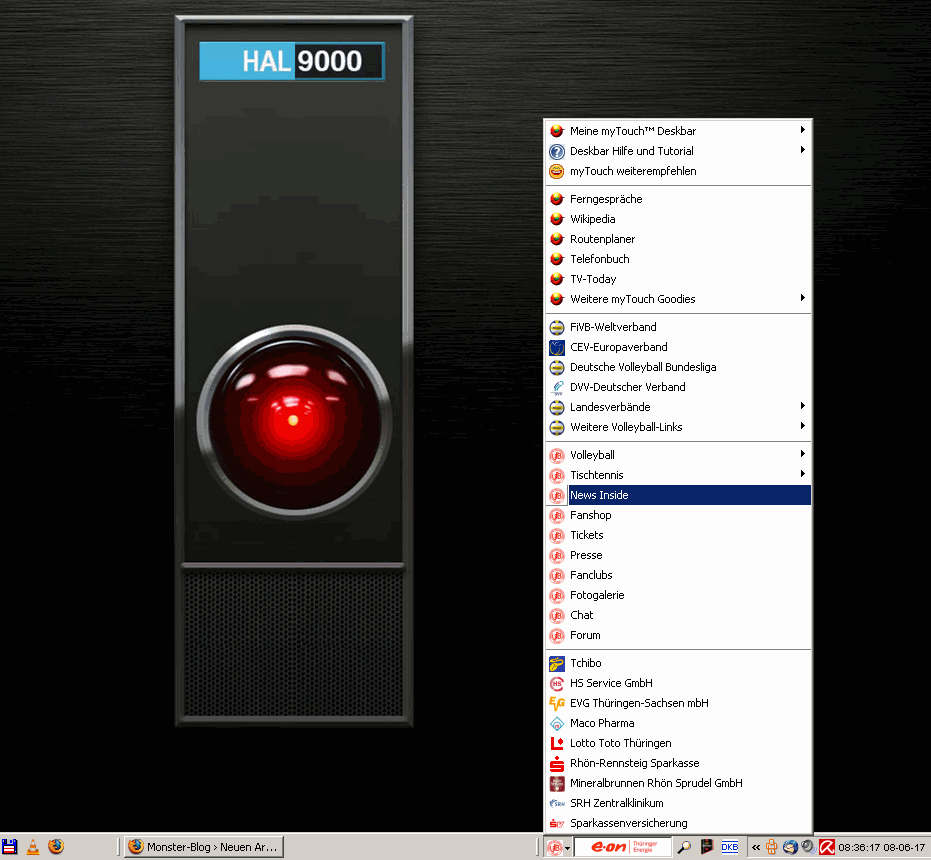931x860 pixels.
Task: Open Deskbar Hilfe und Tutorial entry
Action: 678,151
